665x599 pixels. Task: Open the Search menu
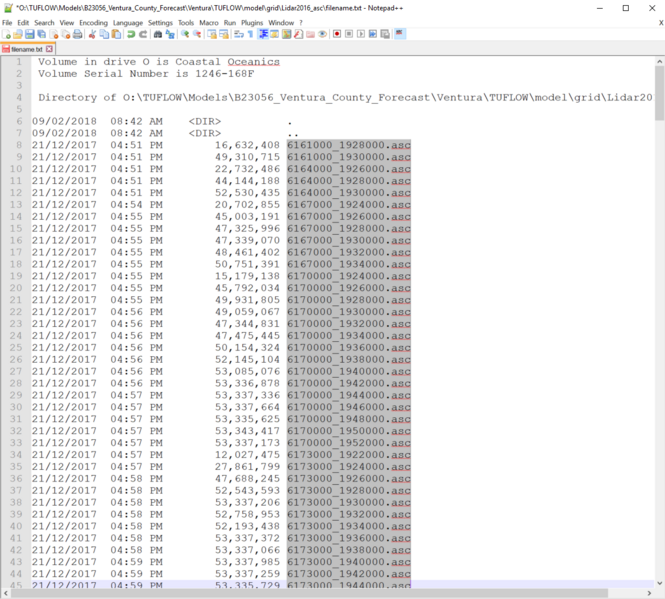tap(44, 22)
